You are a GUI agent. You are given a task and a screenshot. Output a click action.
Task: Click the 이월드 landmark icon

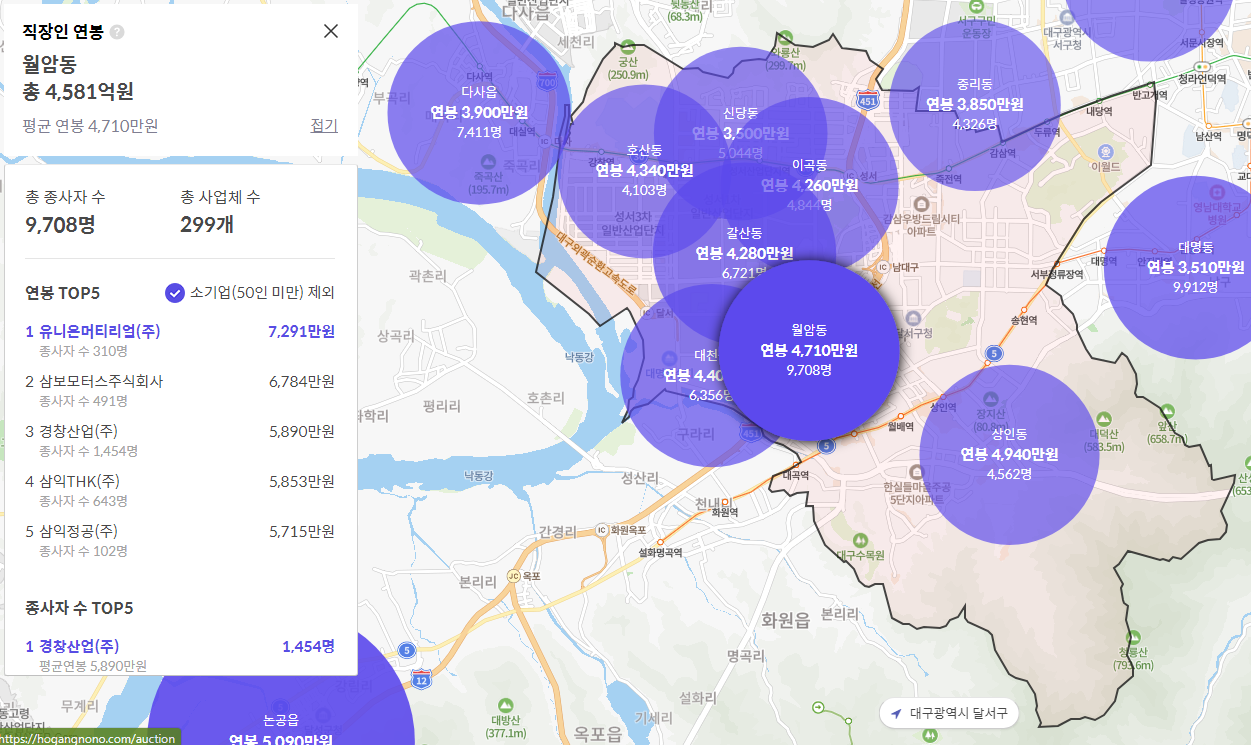pyautogui.click(x=1106, y=150)
